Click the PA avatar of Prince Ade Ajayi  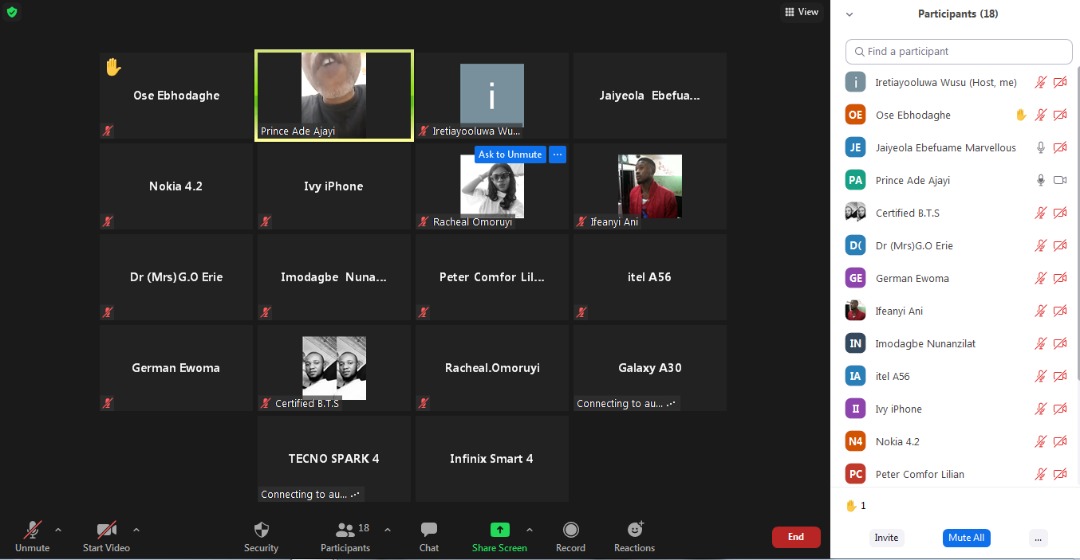(x=855, y=180)
